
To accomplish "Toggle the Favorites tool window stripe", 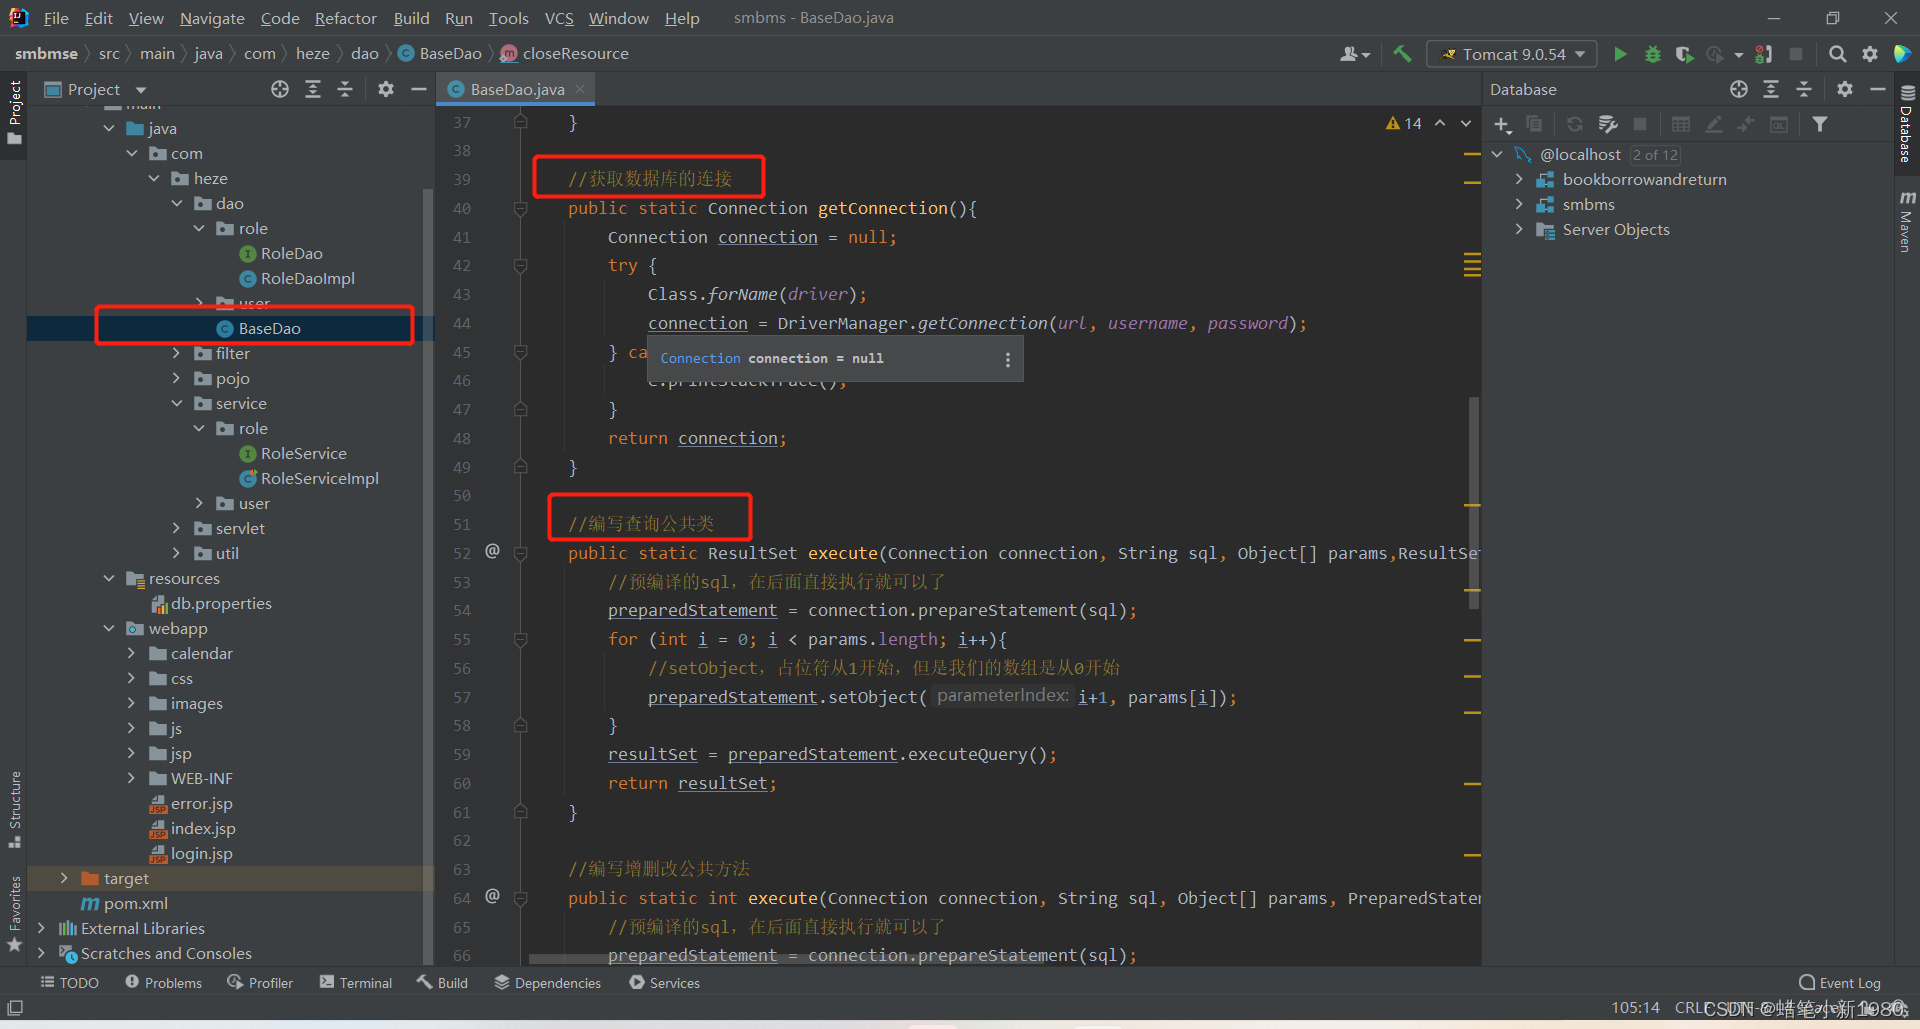I will click(x=14, y=913).
